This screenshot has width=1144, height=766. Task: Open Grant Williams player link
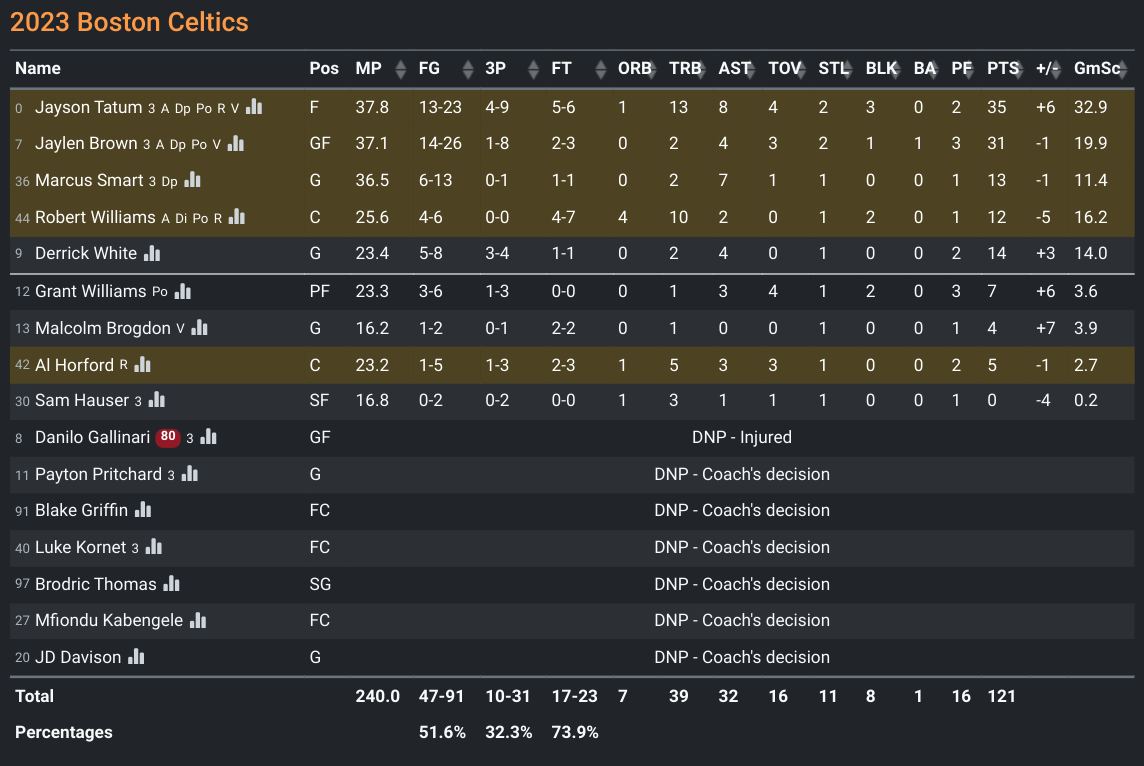[90, 291]
